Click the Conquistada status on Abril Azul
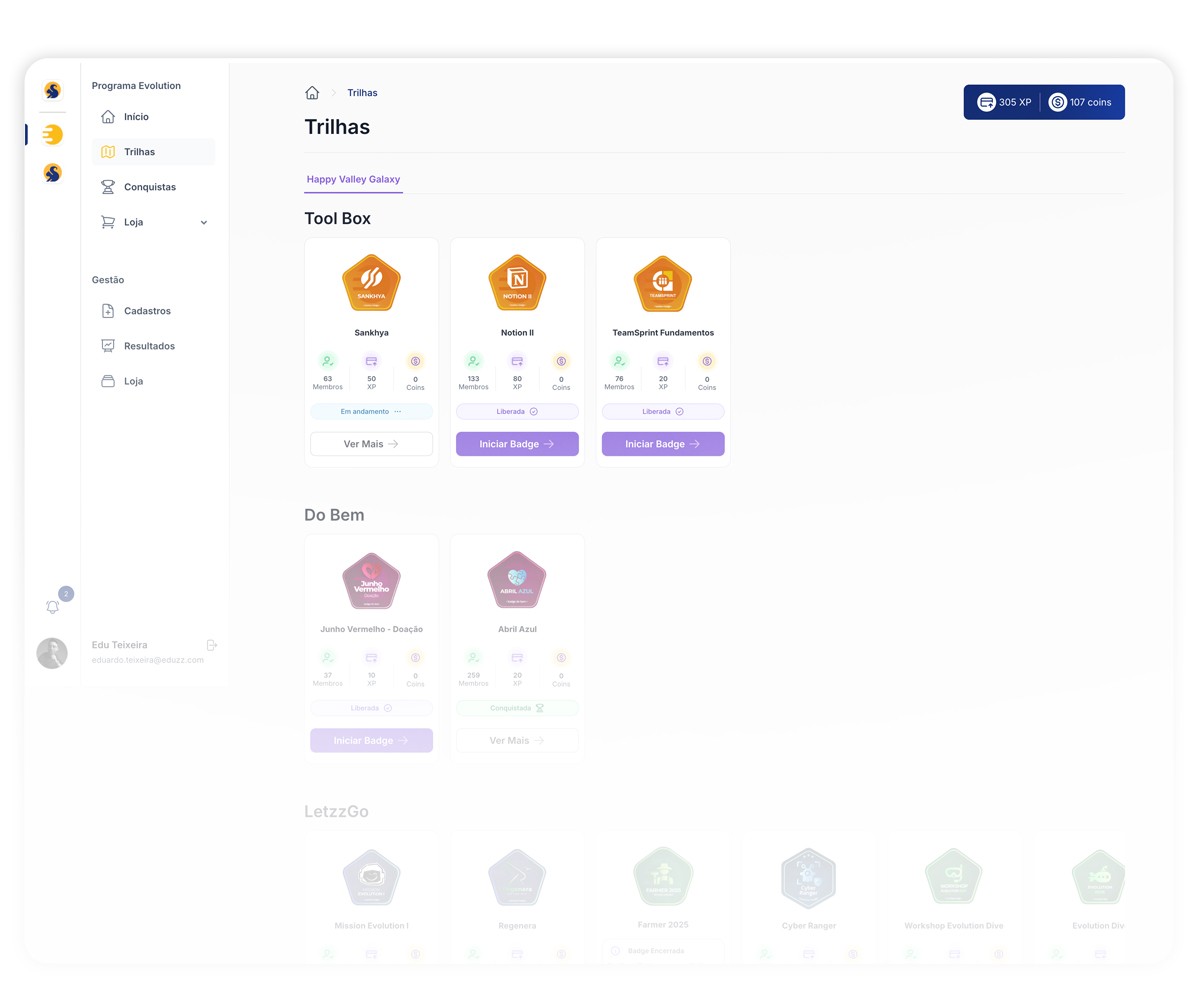The width and height of the screenshot is (1200, 992). tap(517, 708)
